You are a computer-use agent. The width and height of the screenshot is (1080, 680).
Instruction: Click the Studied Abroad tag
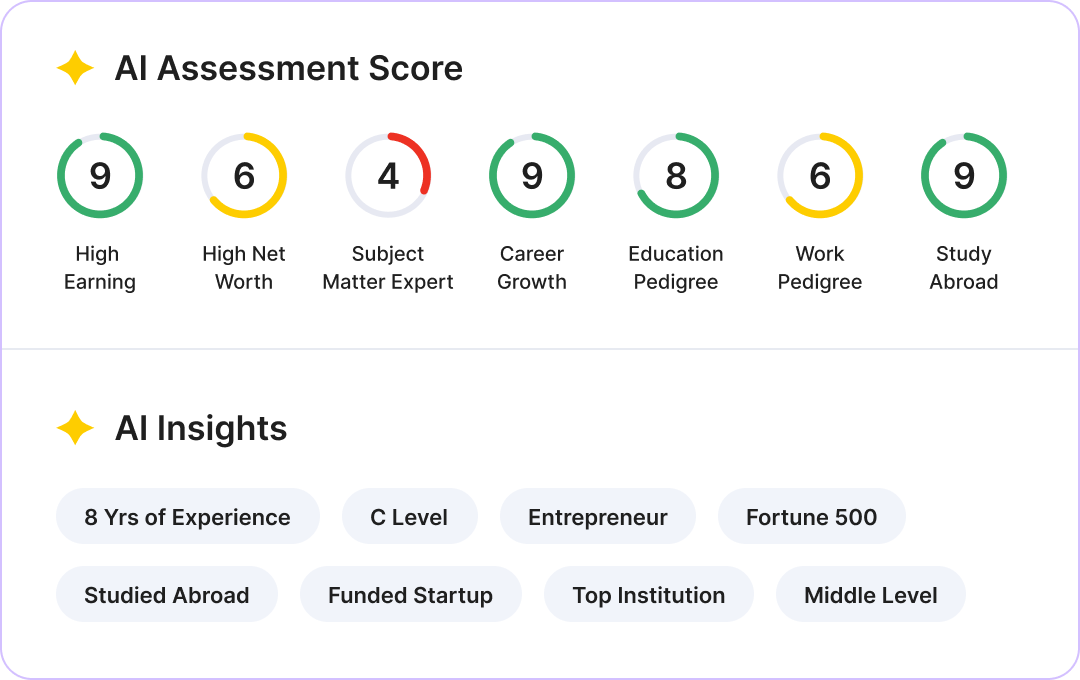[x=167, y=595]
